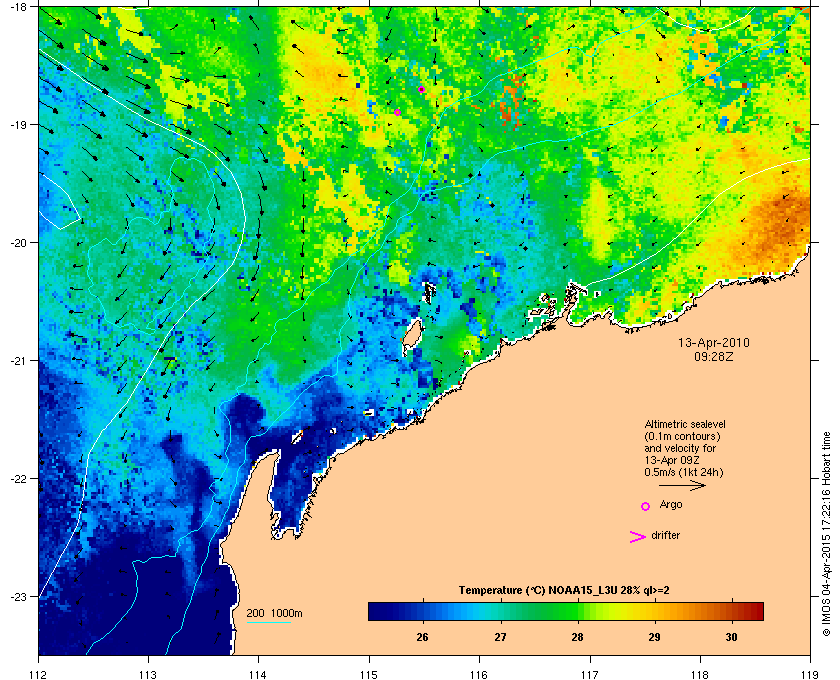Click the cyan depth contour legend line
Viewport: 840px width, 680px height.
[x=268, y=622]
